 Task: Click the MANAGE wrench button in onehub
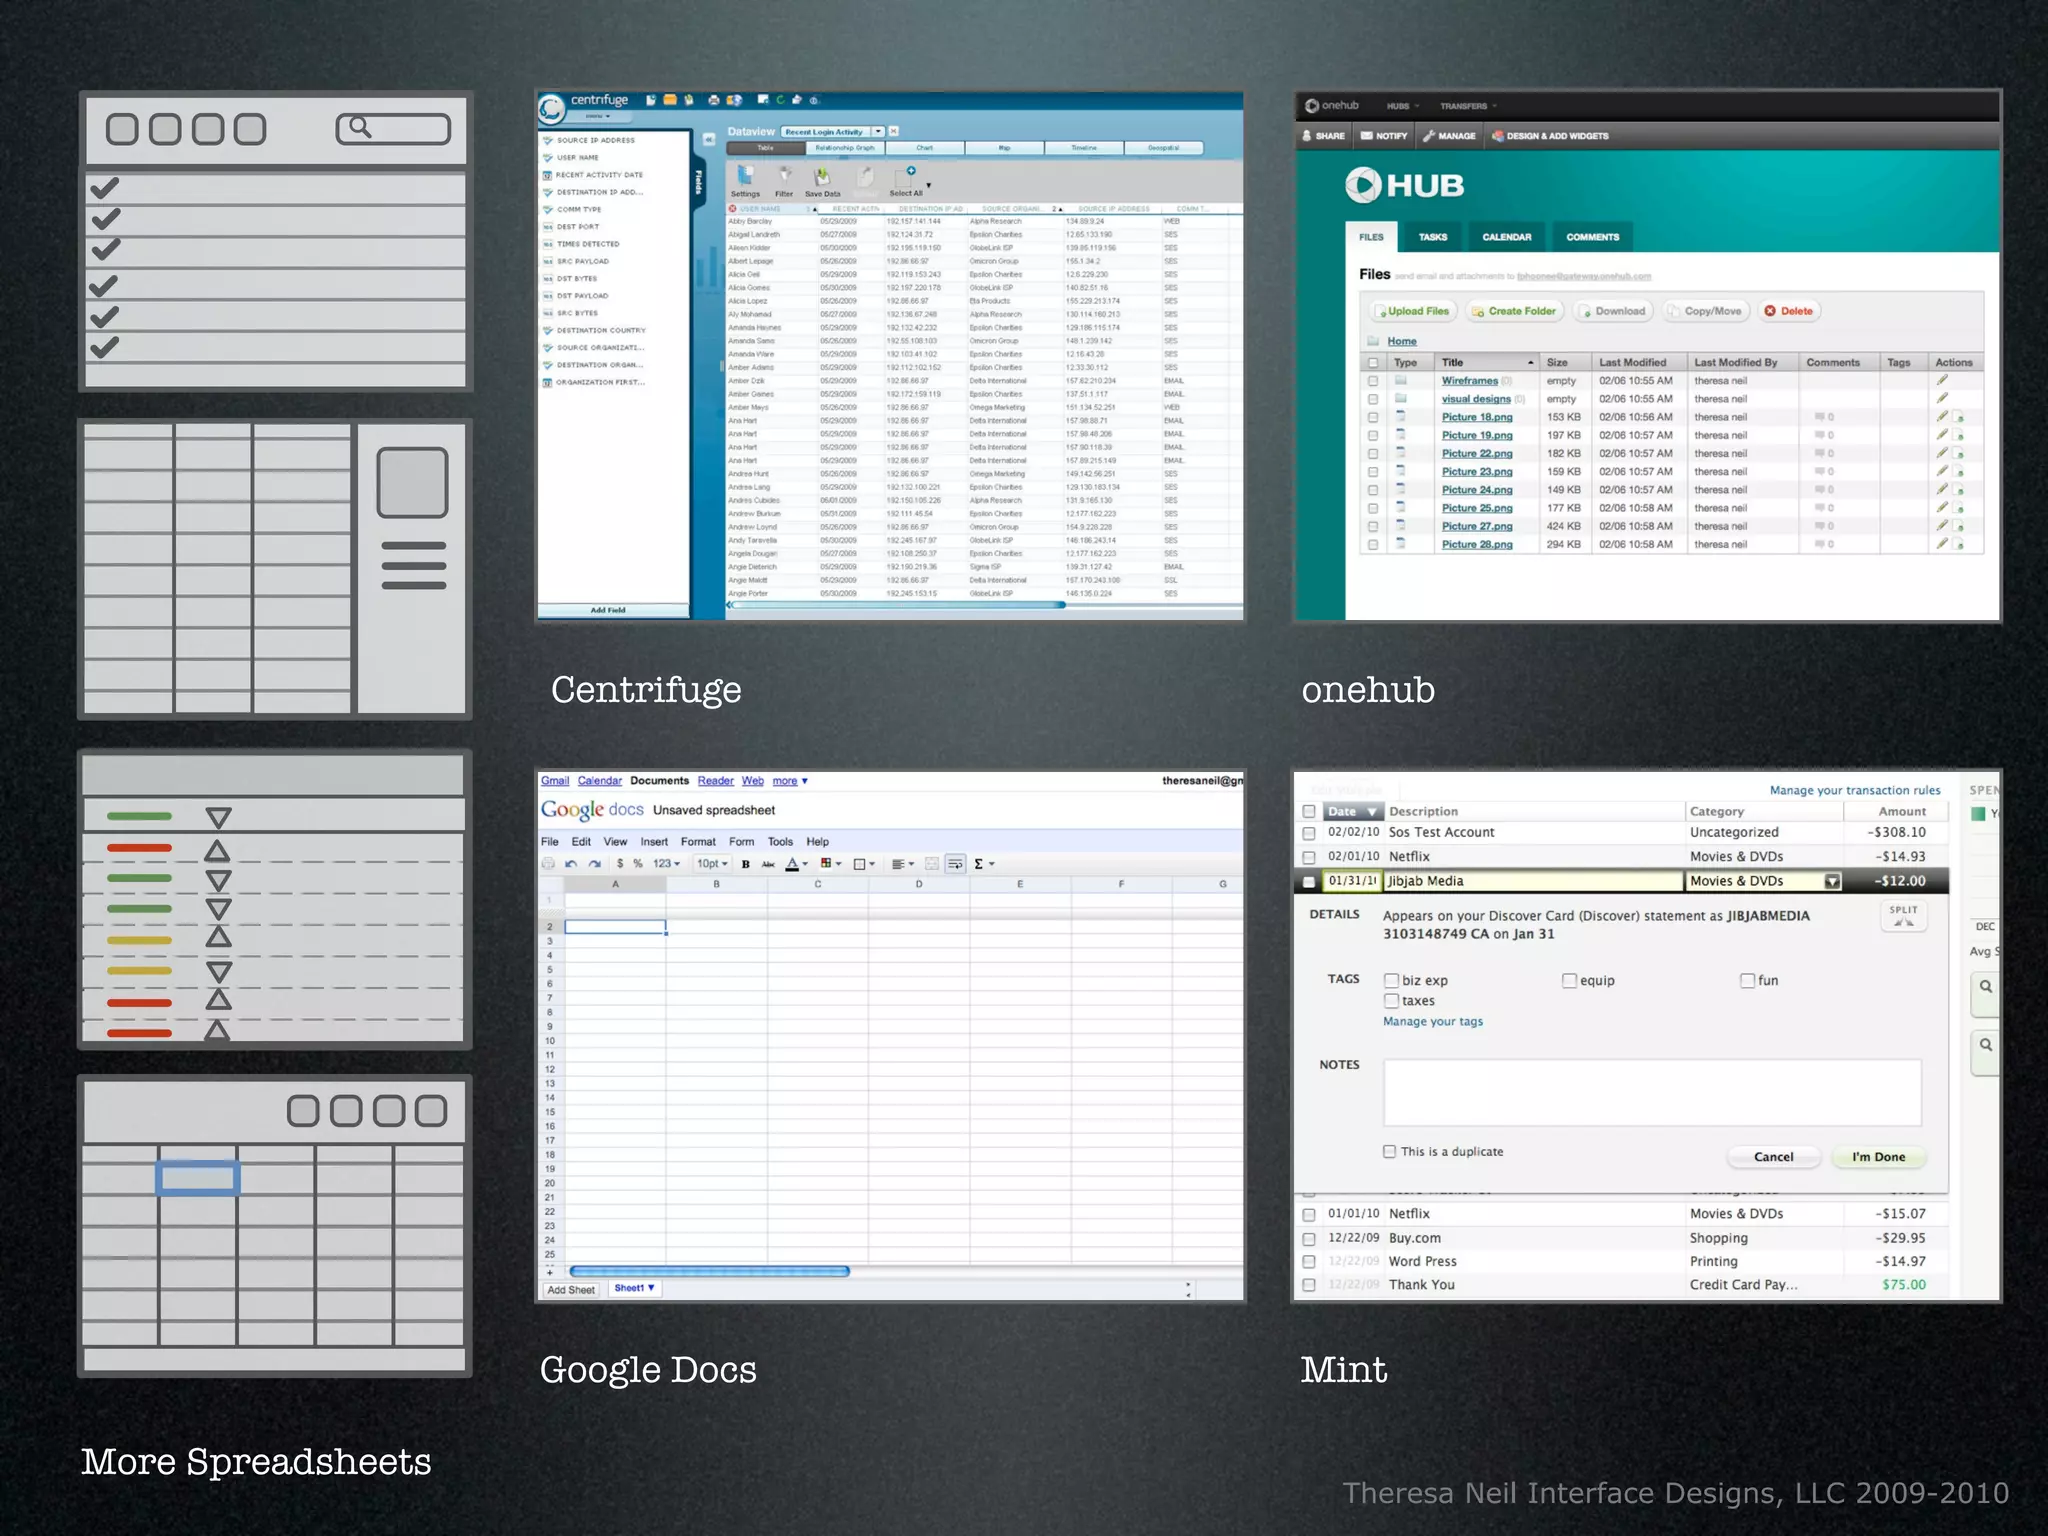click(x=1449, y=136)
